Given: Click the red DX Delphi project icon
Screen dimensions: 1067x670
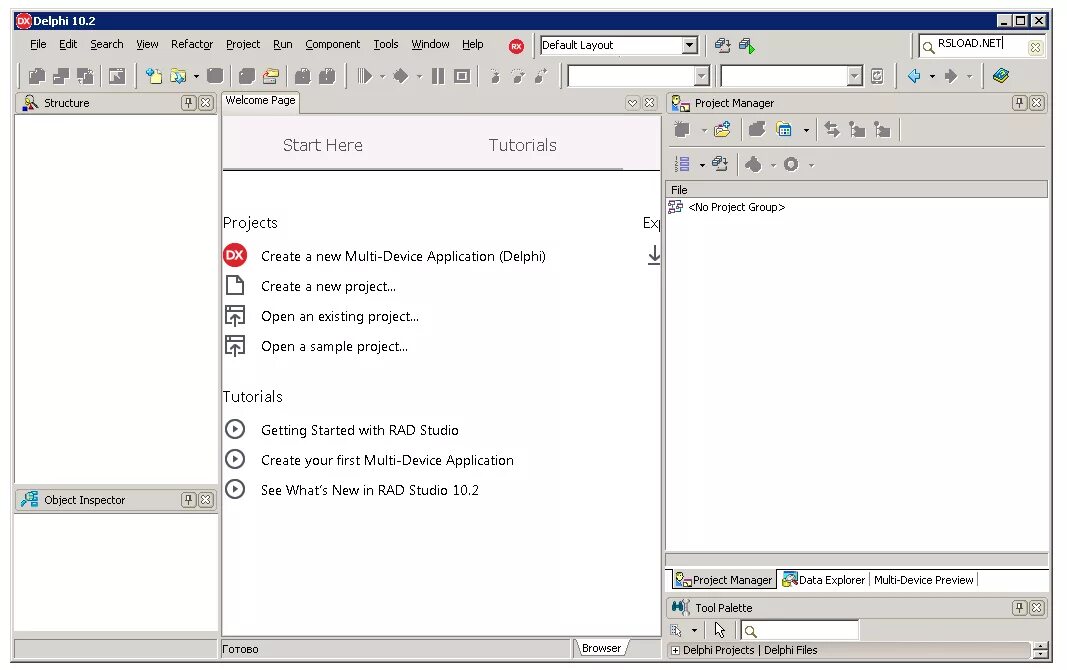Looking at the screenshot, I should (235, 256).
